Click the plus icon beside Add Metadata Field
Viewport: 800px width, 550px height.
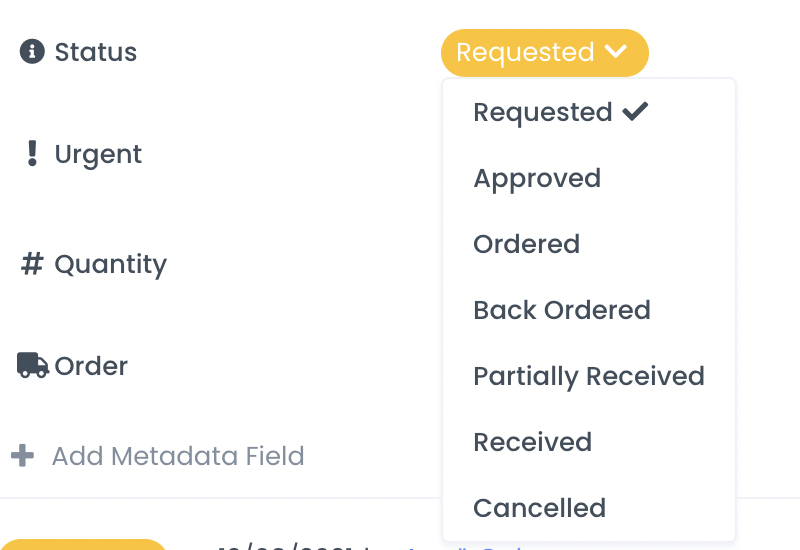point(22,456)
